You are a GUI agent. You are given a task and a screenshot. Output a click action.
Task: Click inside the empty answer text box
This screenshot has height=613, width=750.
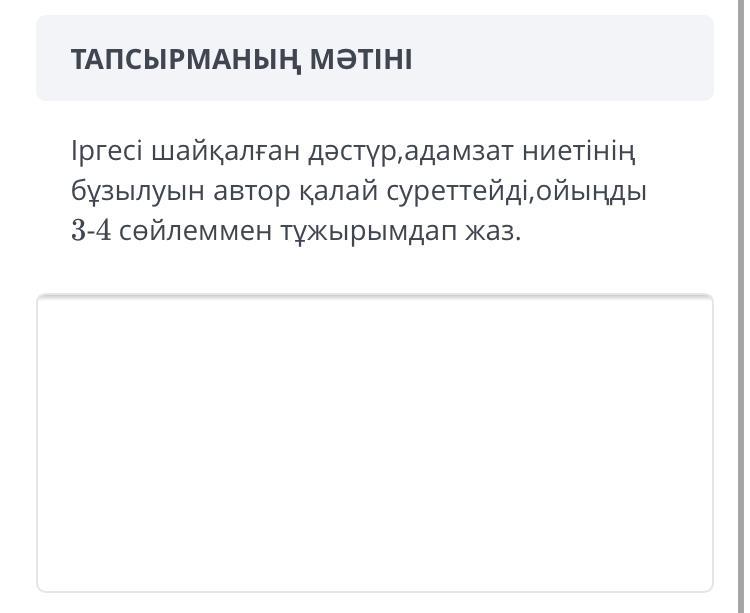coord(375,443)
